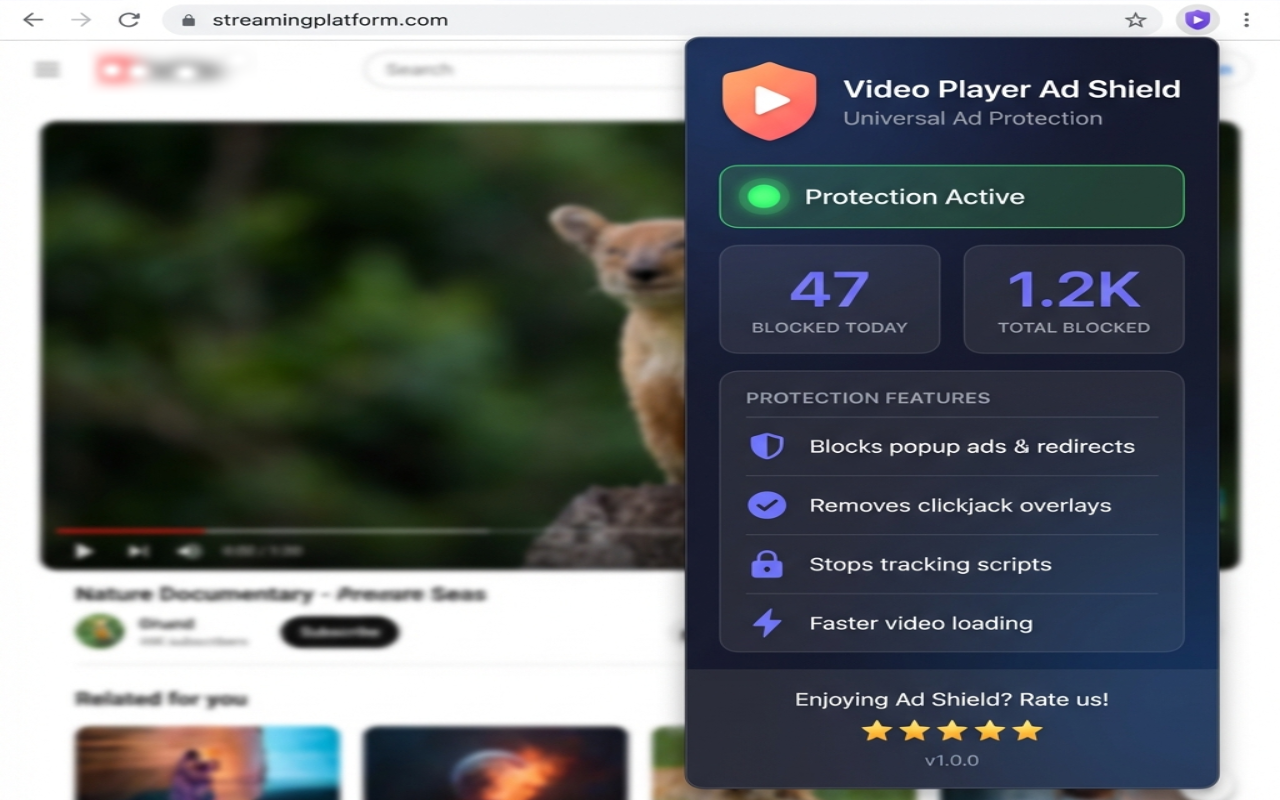1280x800 pixels.
Task: Click the tracking scripts lock icon
Action: point(766,564)
